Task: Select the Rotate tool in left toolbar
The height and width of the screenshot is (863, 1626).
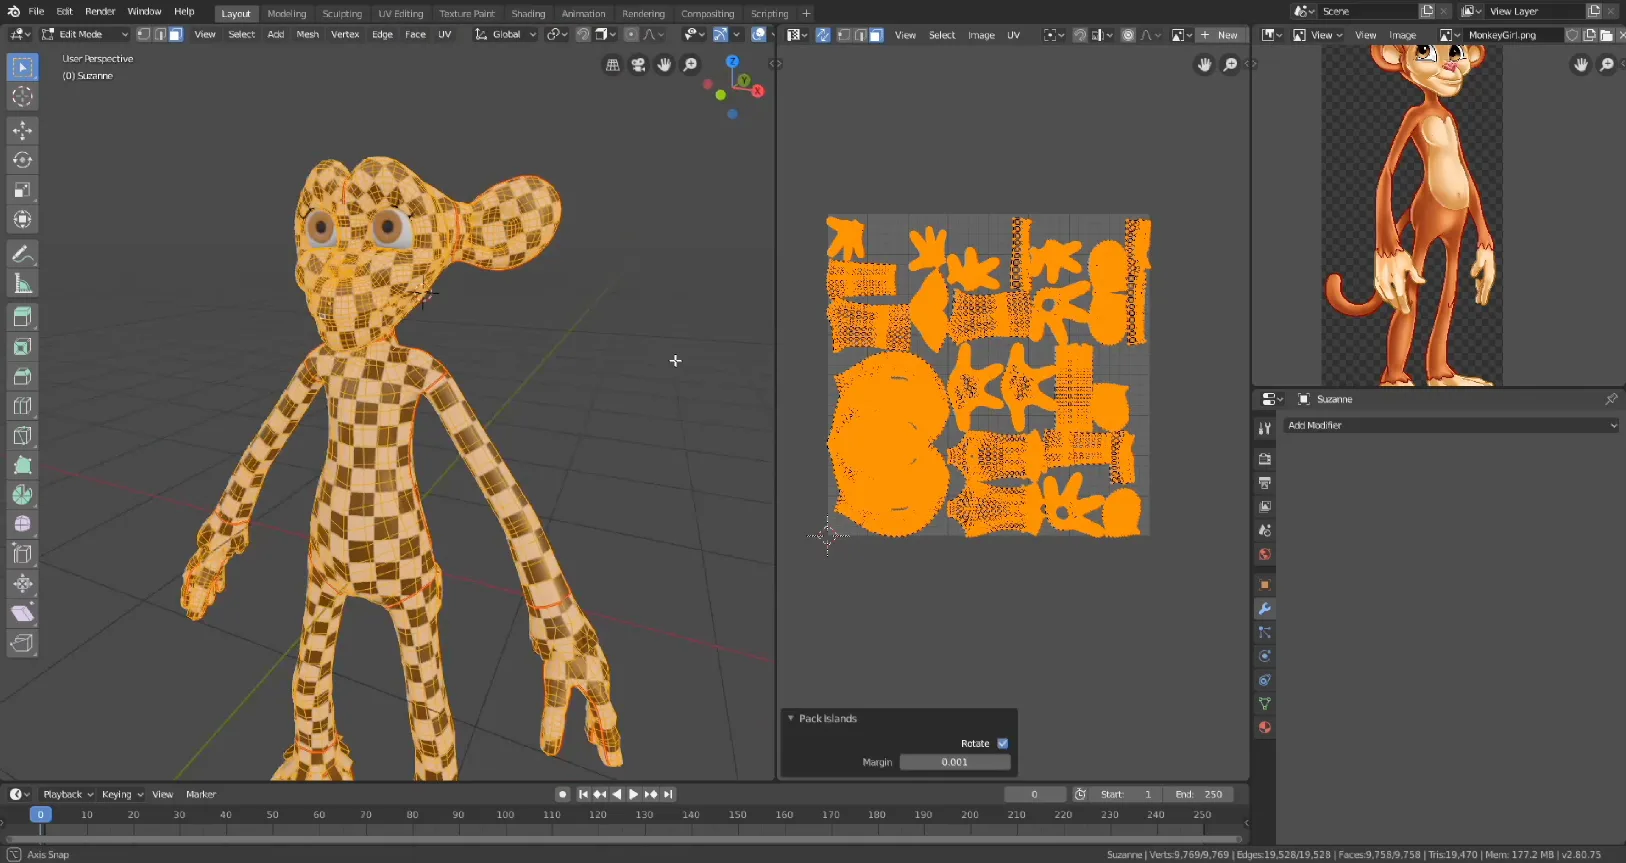Action: pos(22,160)
